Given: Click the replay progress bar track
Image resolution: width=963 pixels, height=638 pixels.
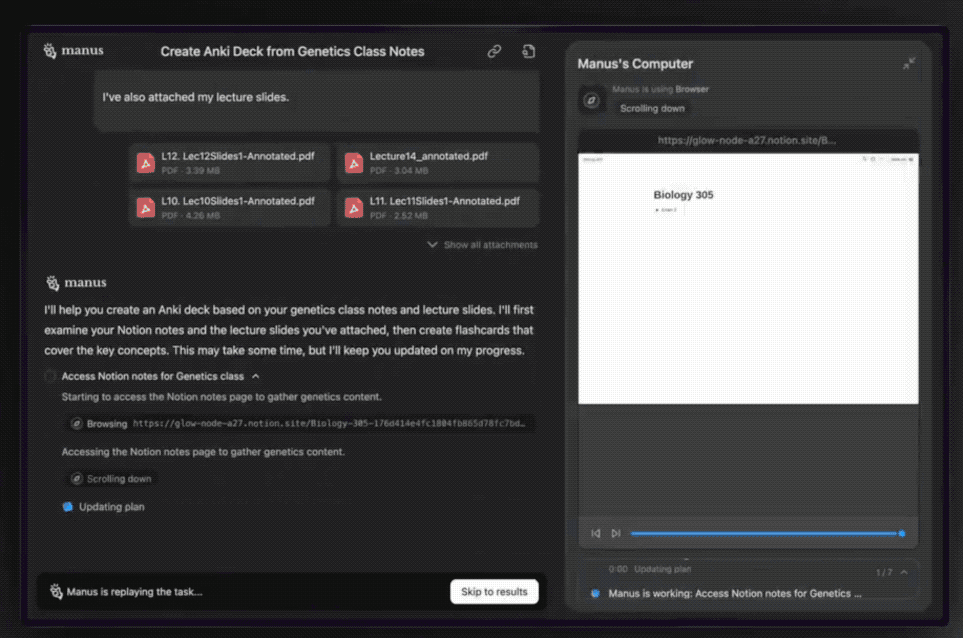Looking at the screenshot, I should click(764, 533).
